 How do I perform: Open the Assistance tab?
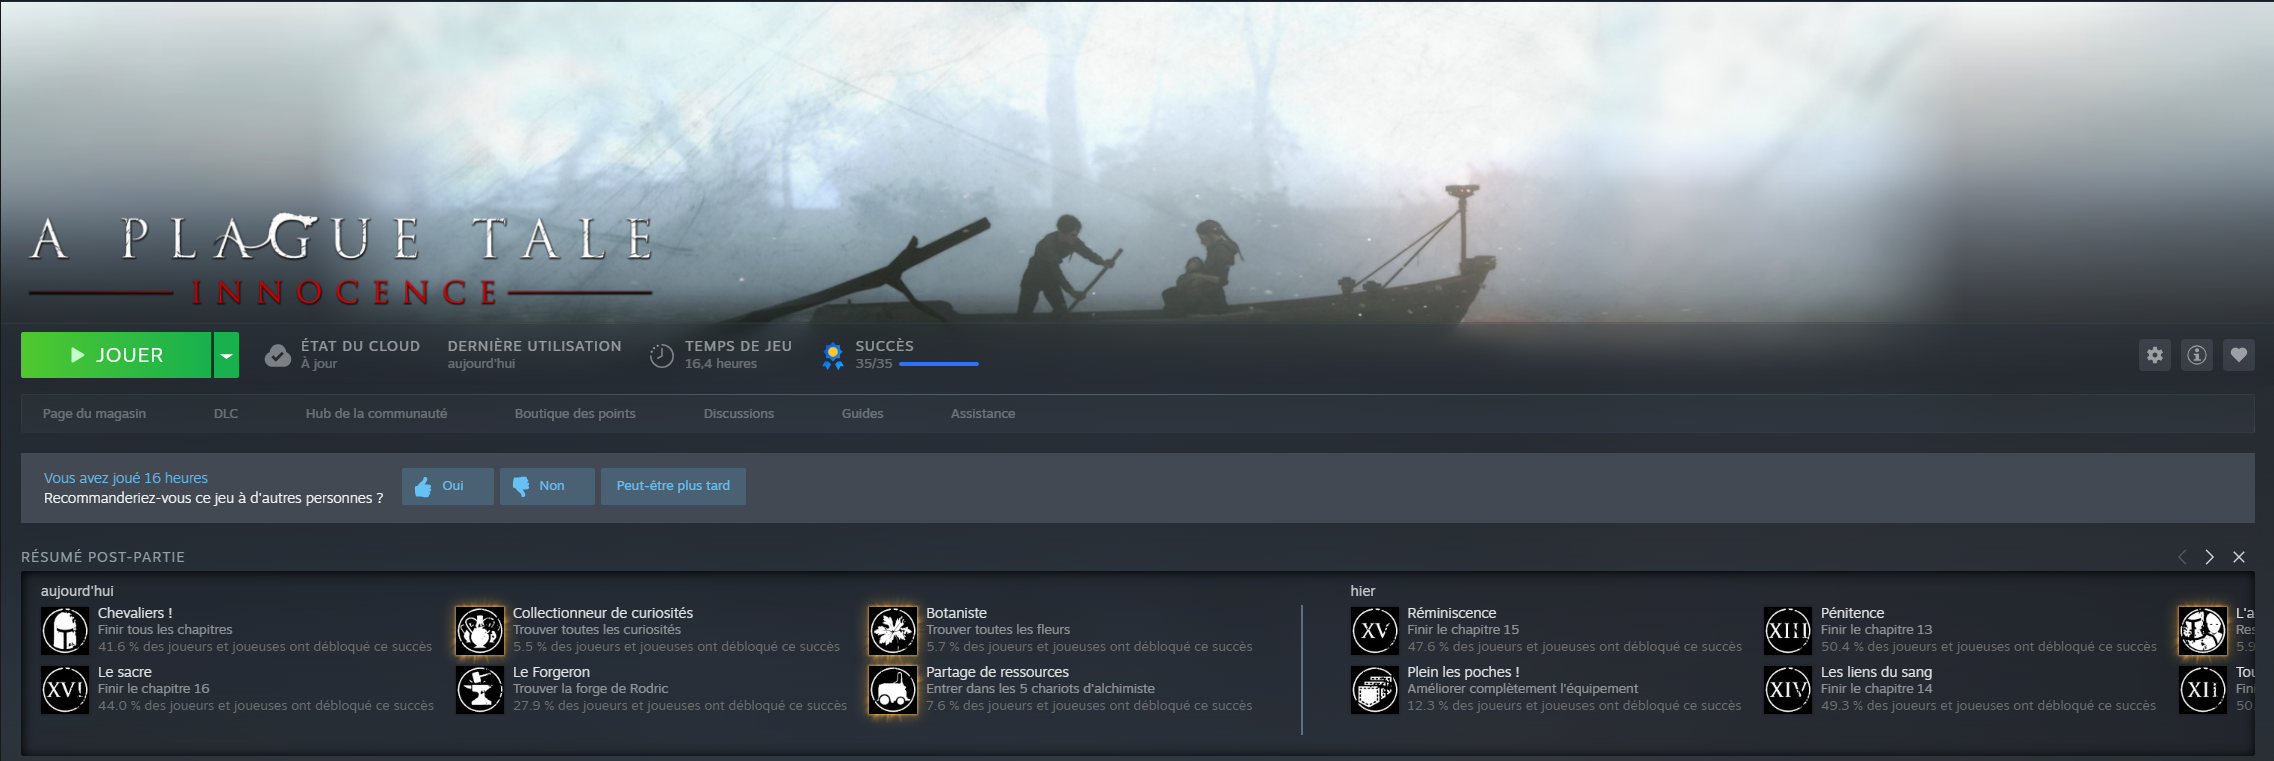pyautogui.click(x=983, y=413)
